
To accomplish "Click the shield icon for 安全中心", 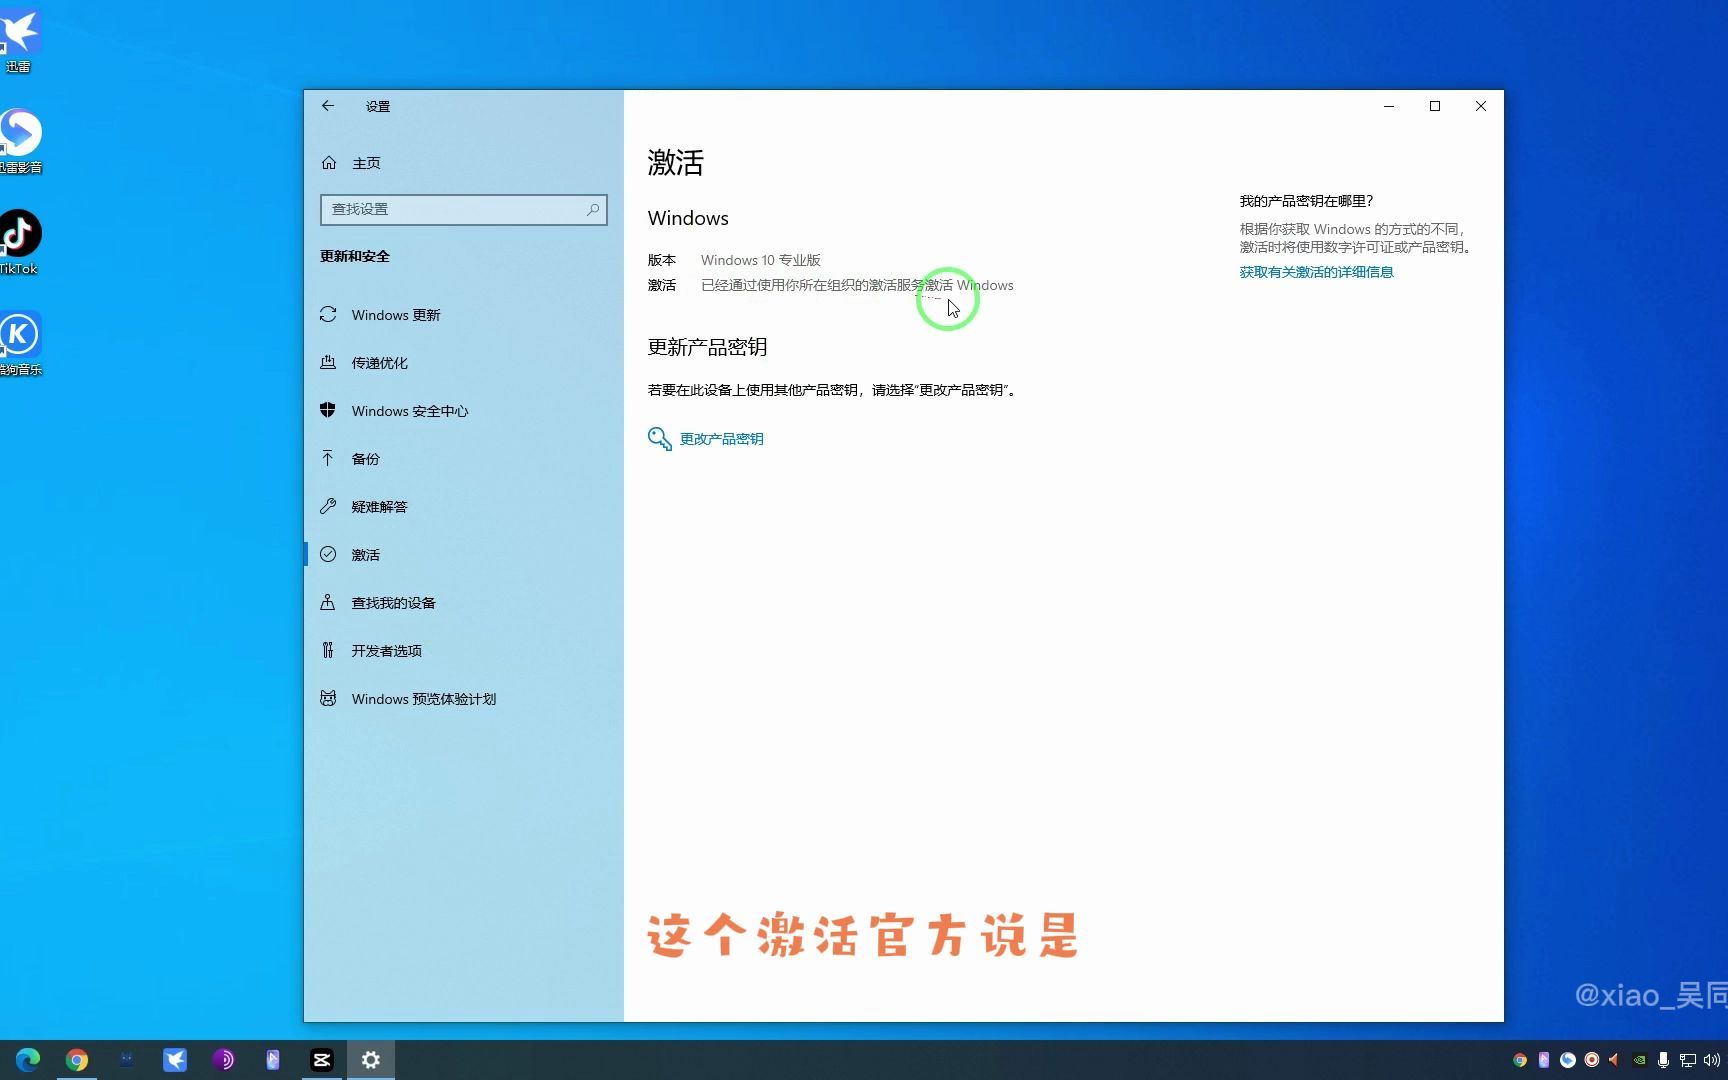I will 328,410.
